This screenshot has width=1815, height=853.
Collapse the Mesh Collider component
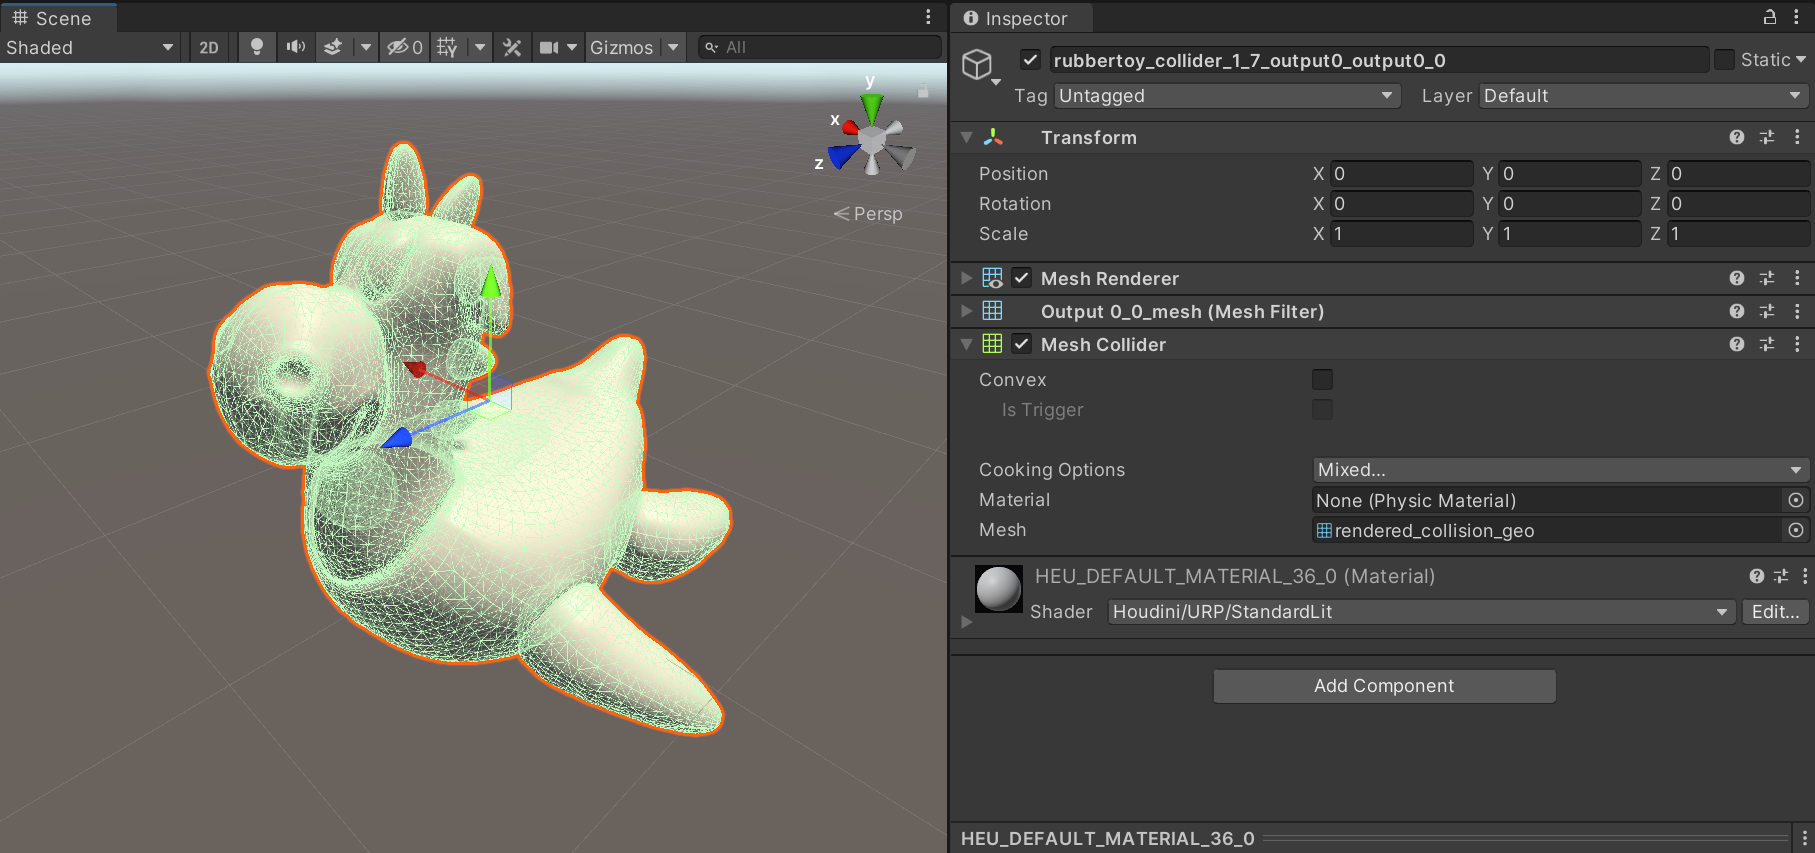click(x=966, y=345)
